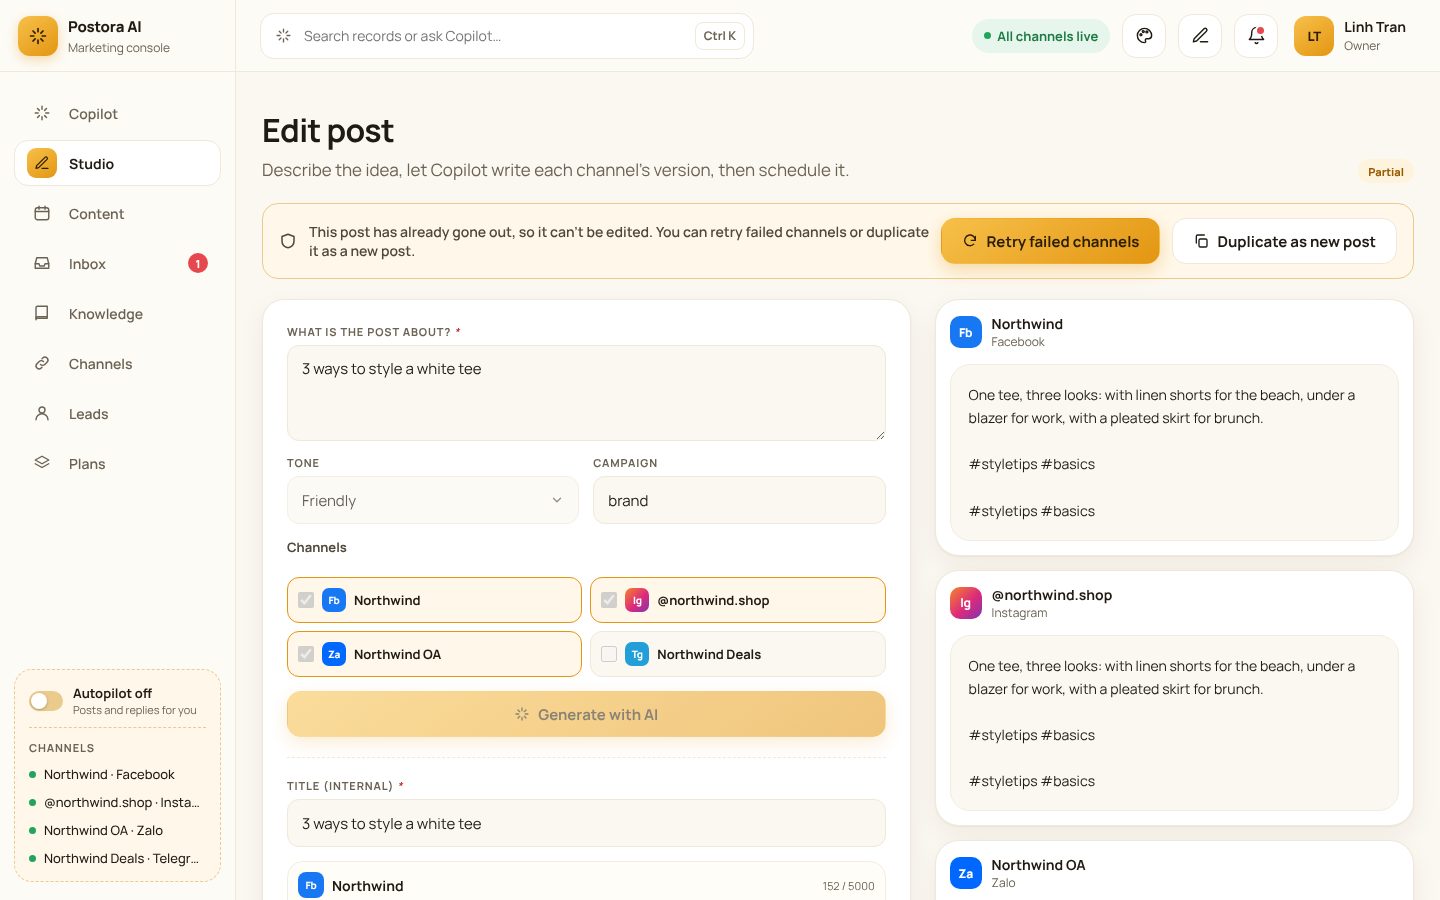Open the theme palette icon
The image size is (1440, 900).
point(1144,36)
